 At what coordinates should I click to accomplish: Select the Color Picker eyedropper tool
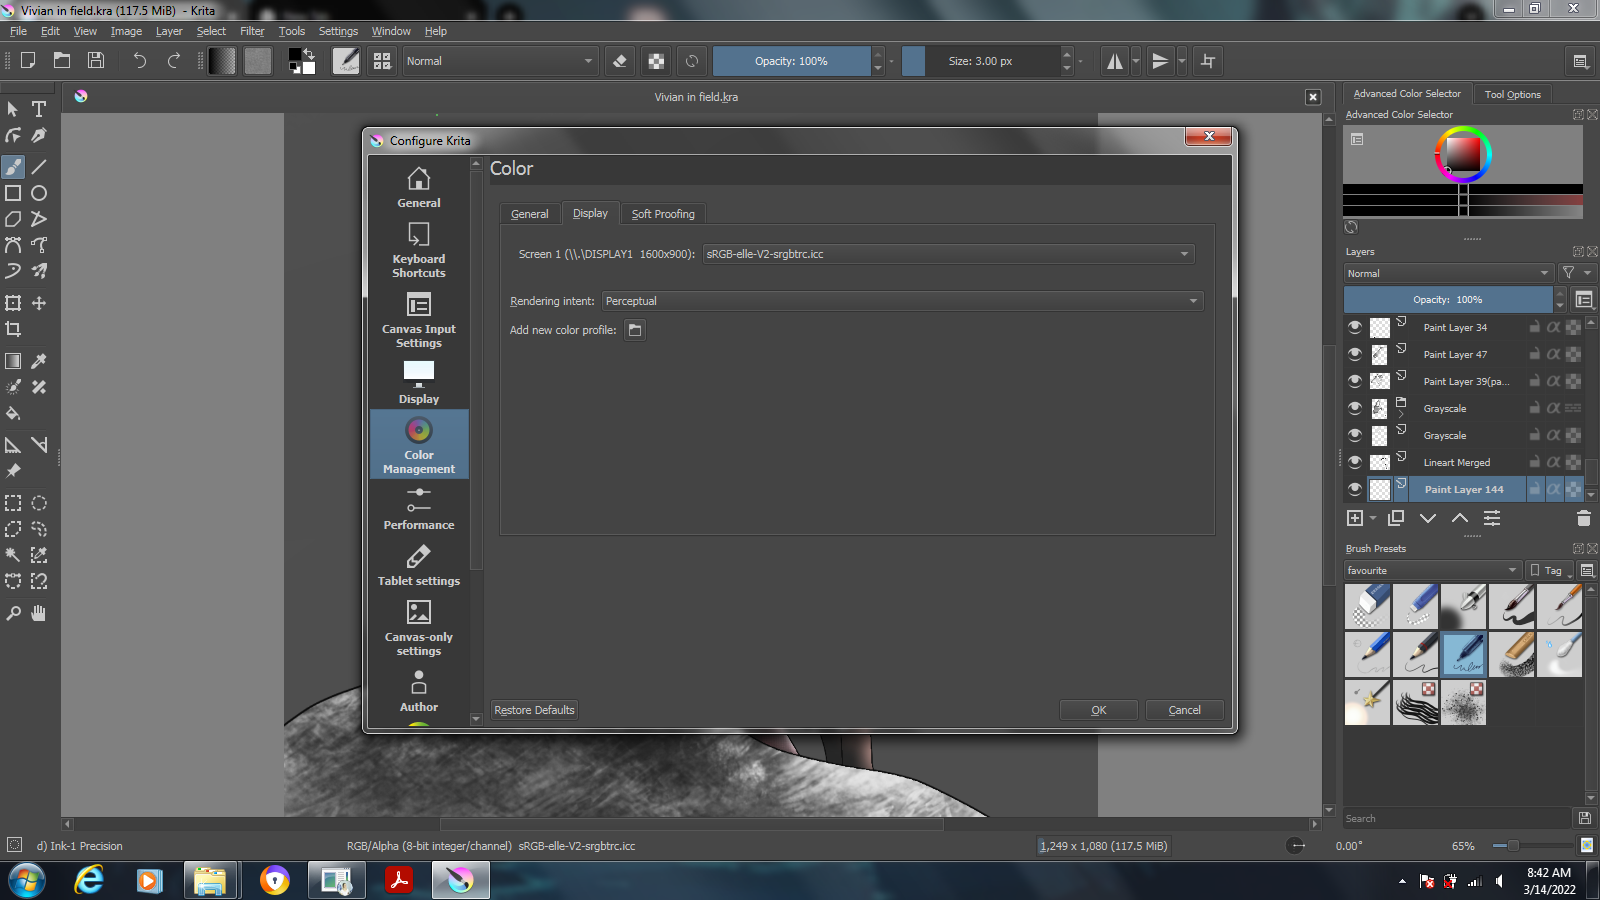point(39,361)
